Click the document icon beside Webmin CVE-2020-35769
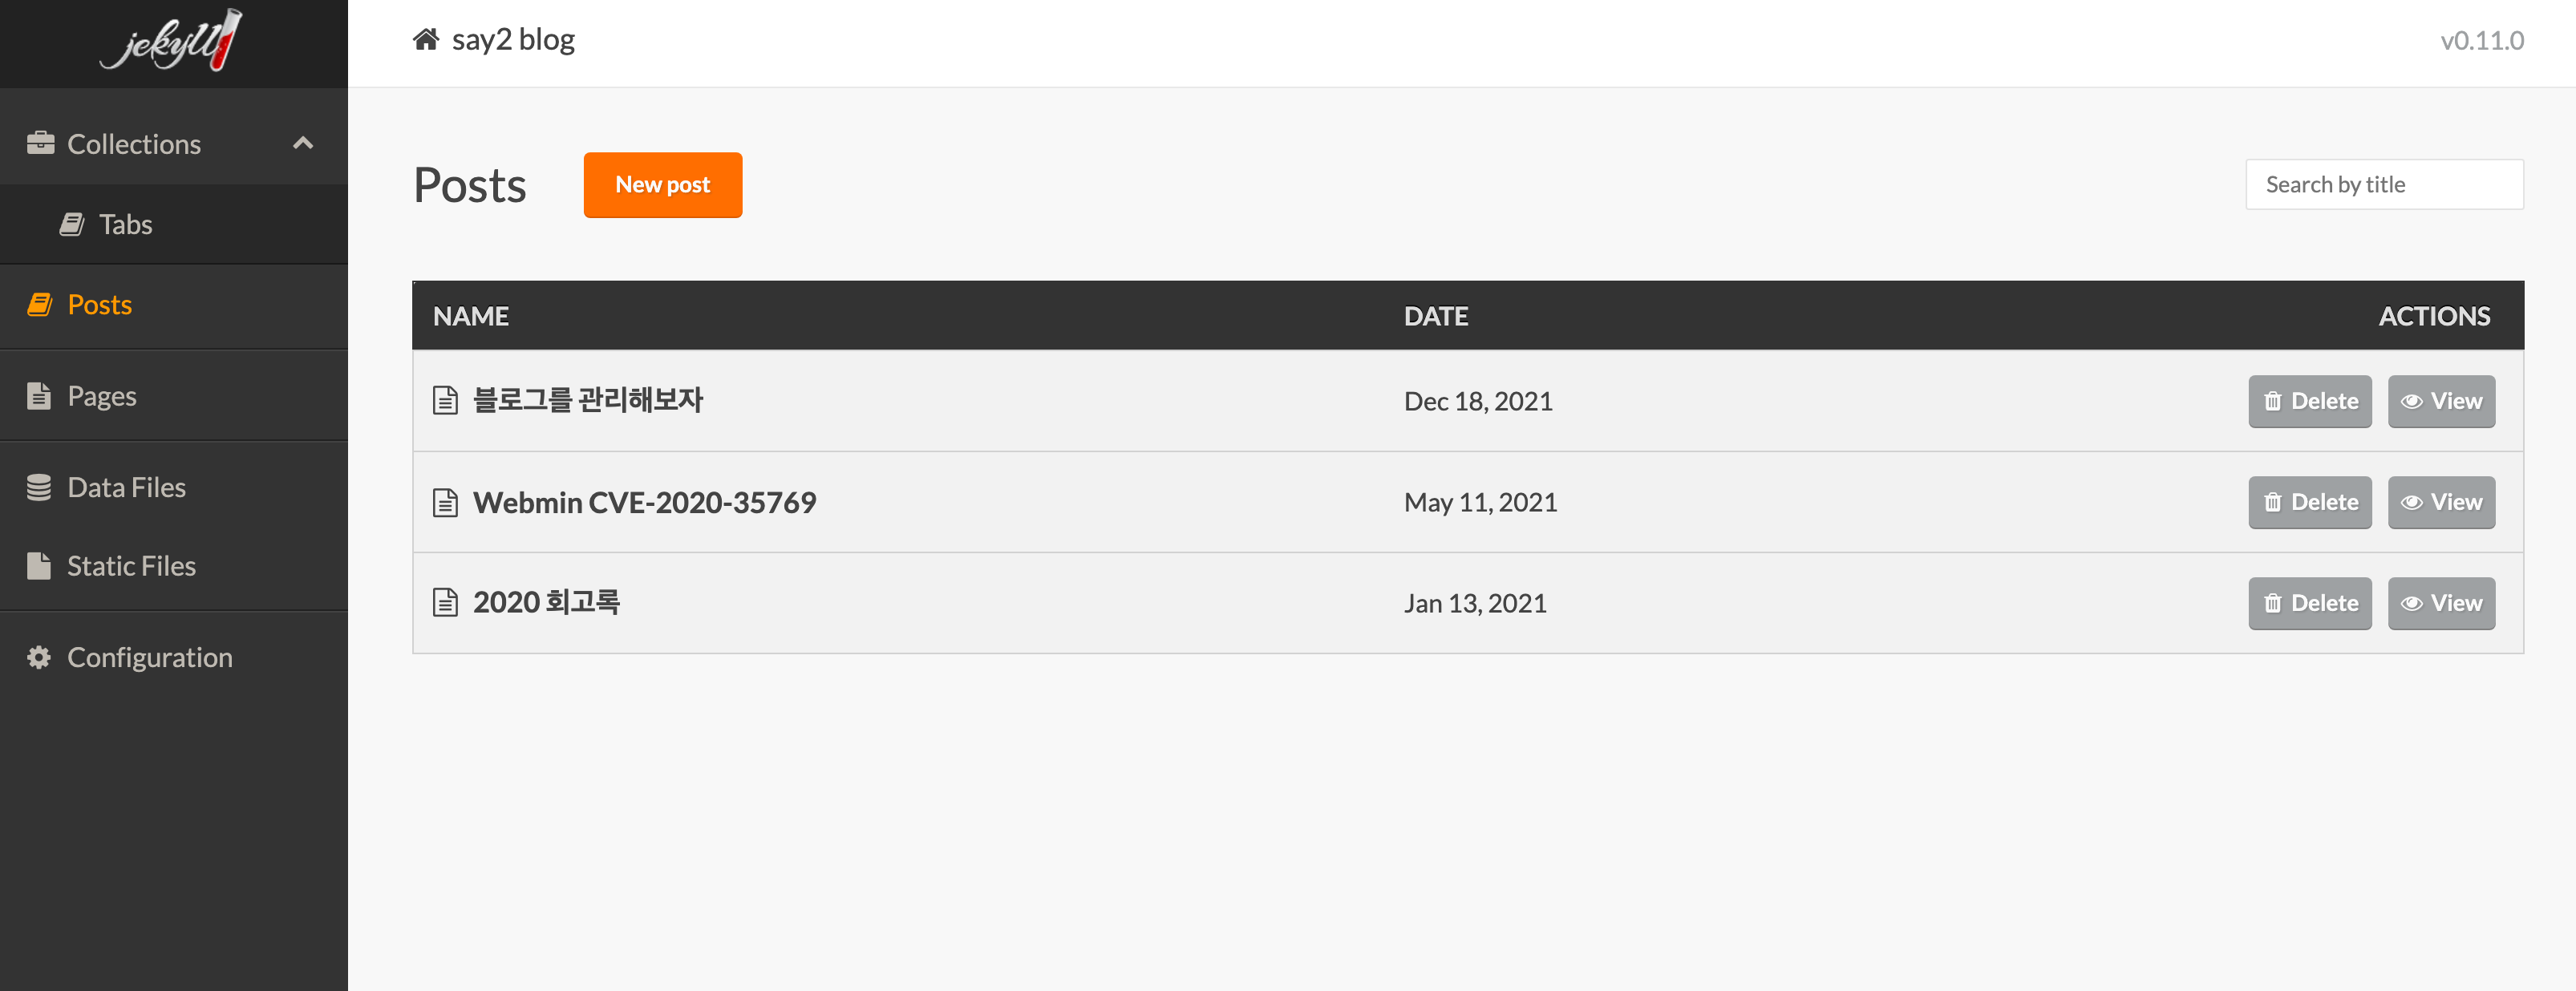 [x=445, y=502]
